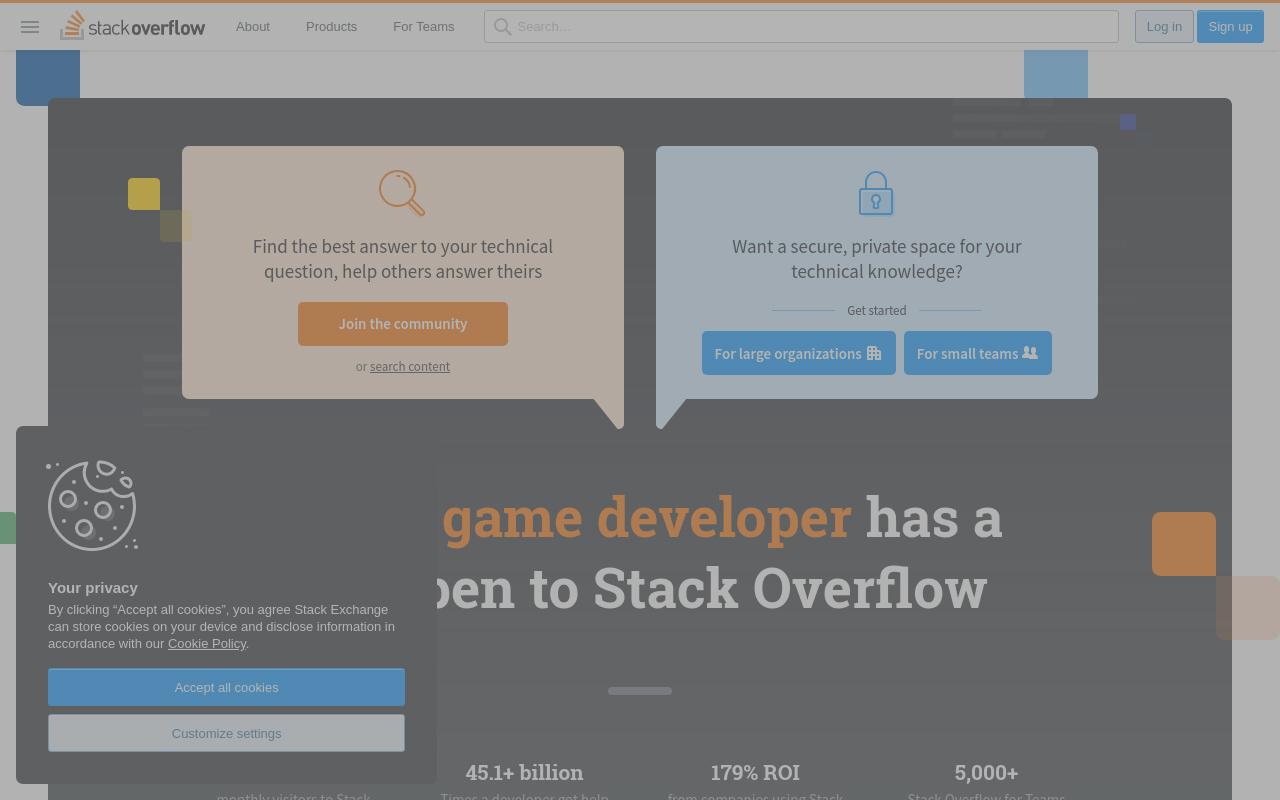Image resolution: width=1280 pixels, height=800 pixels.
Task: Click the 'Get started' label
Action: pyautogui.click(x=877, y=311)
